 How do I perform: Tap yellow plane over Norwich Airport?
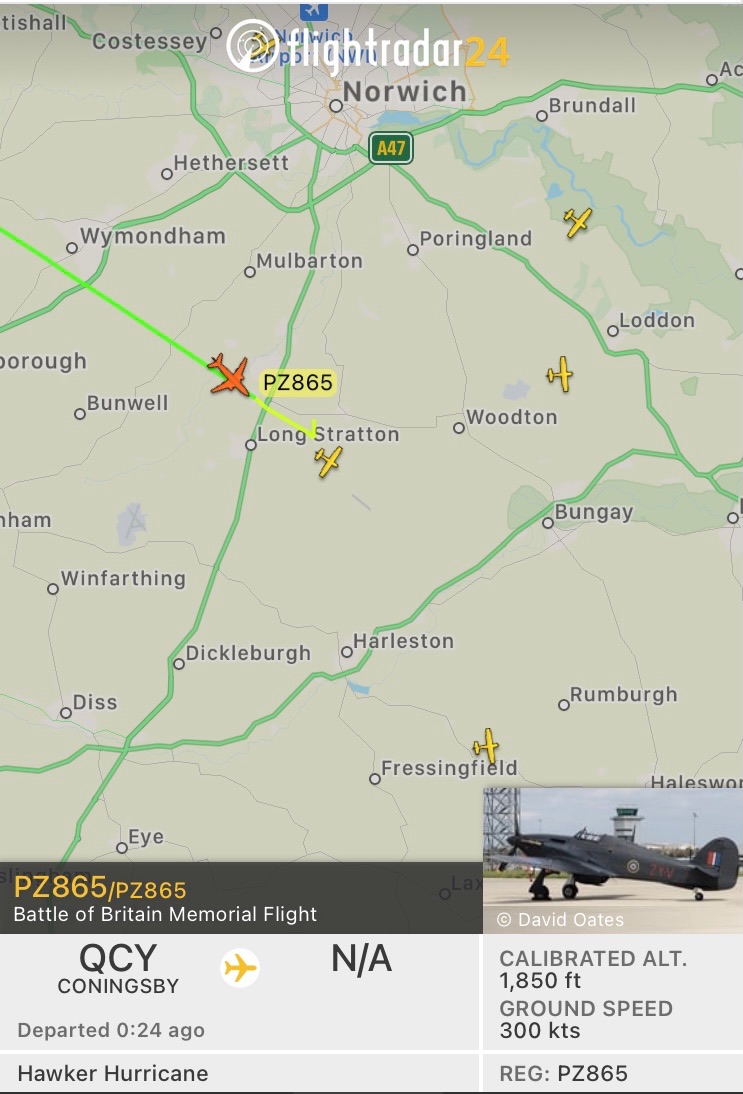(x=262, y=46)
